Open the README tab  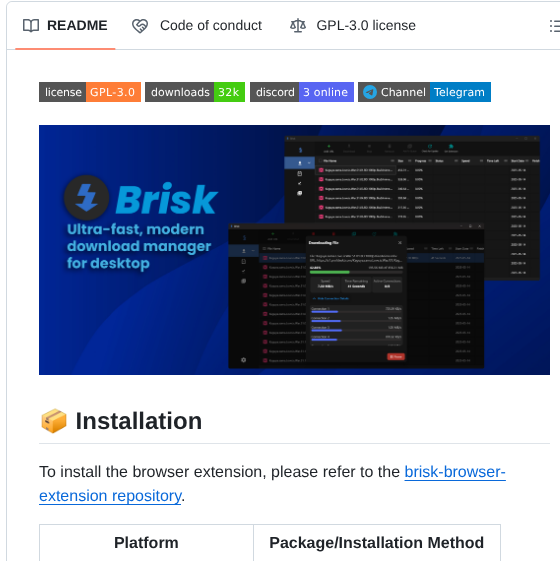(x=65, y=26)
